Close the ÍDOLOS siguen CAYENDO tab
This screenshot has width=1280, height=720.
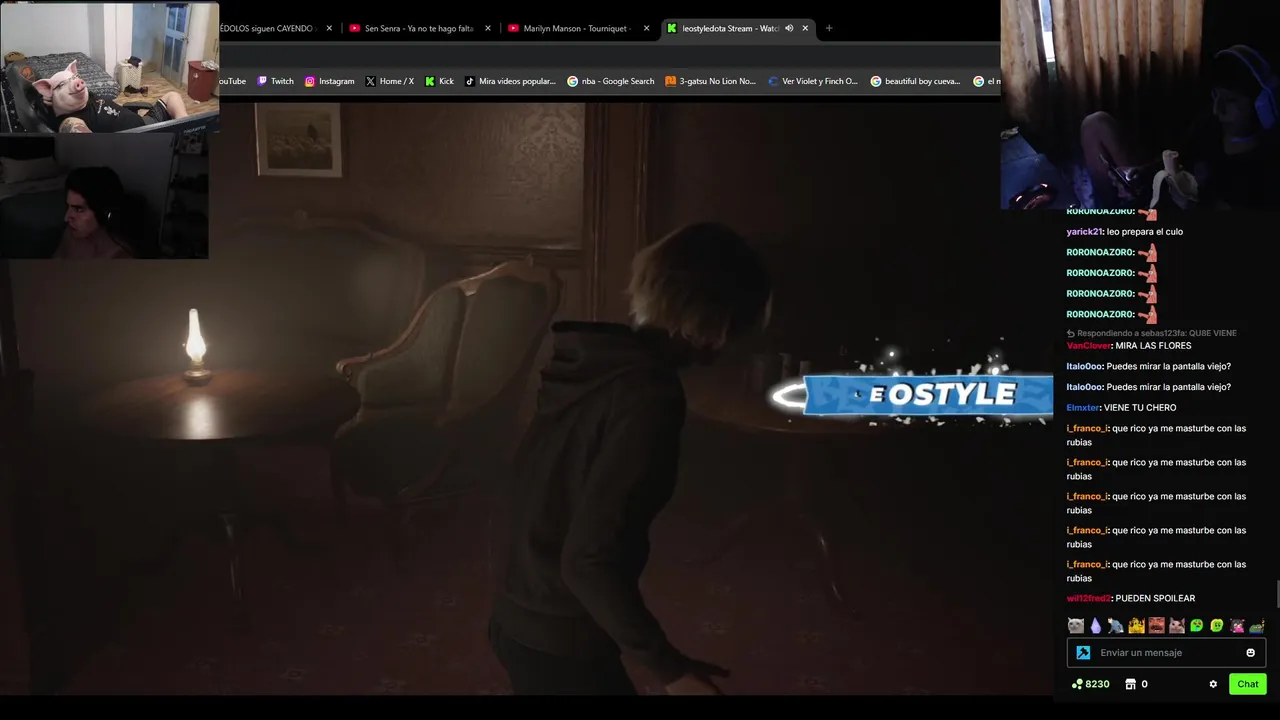tap(329, 28)
